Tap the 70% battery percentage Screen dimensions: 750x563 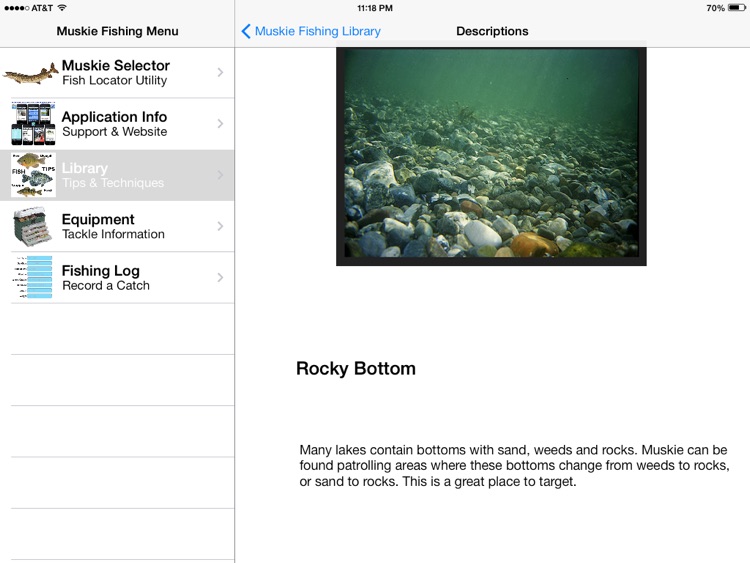(716, 8)
